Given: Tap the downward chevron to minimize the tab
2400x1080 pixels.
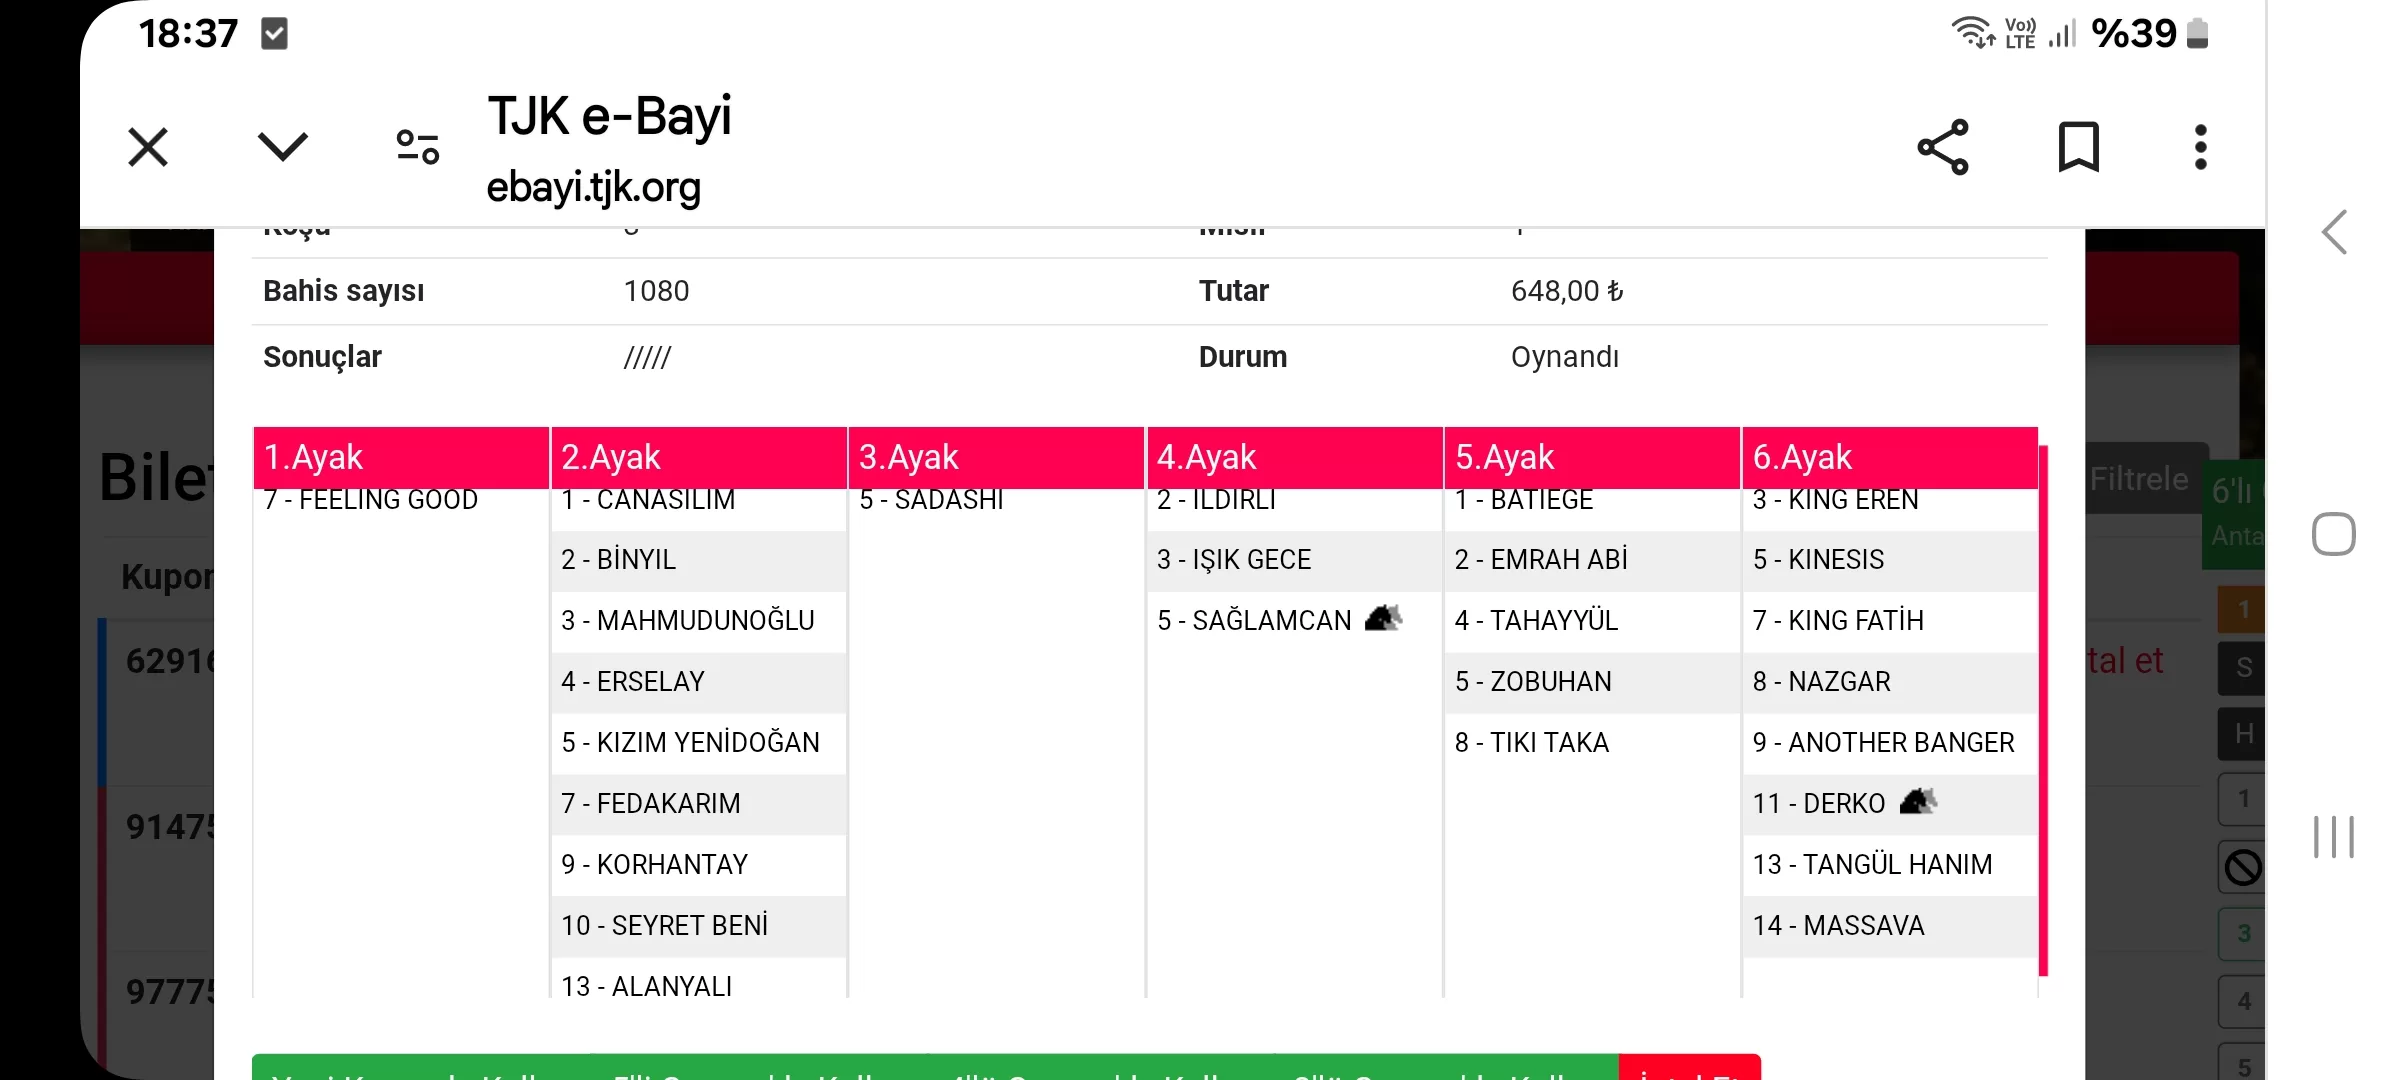Looking at the screenshot, I should coord(282,148).
